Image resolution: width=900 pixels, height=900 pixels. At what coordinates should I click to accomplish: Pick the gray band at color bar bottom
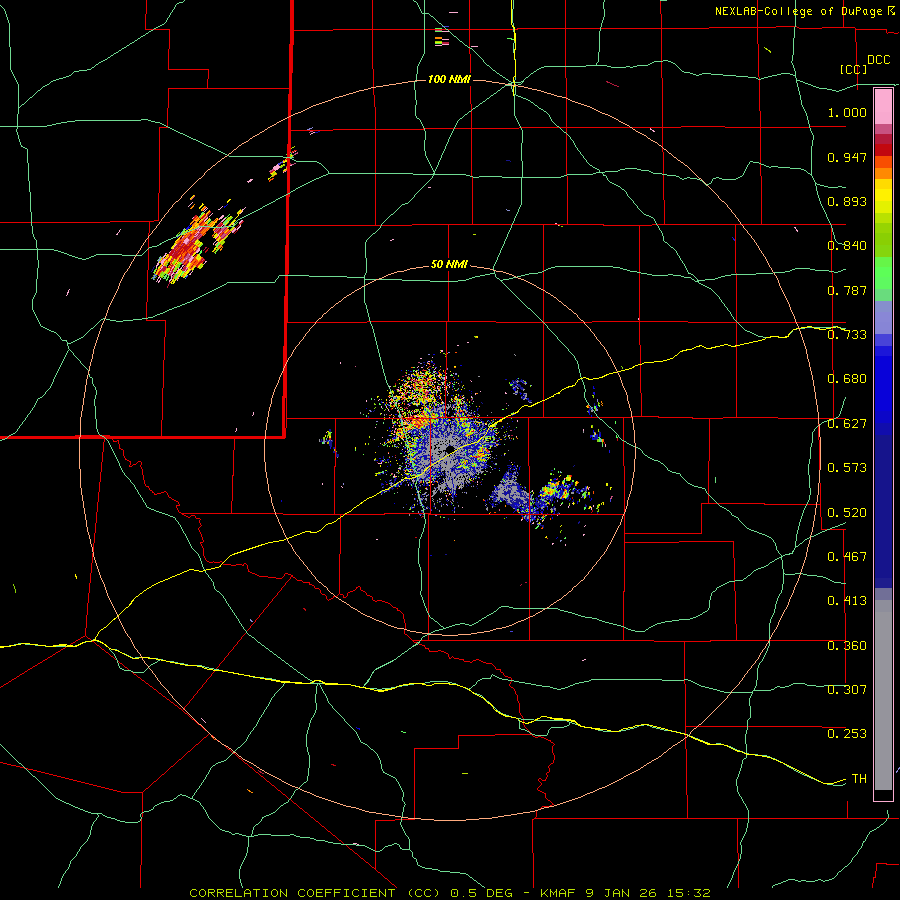click(883, 695)
